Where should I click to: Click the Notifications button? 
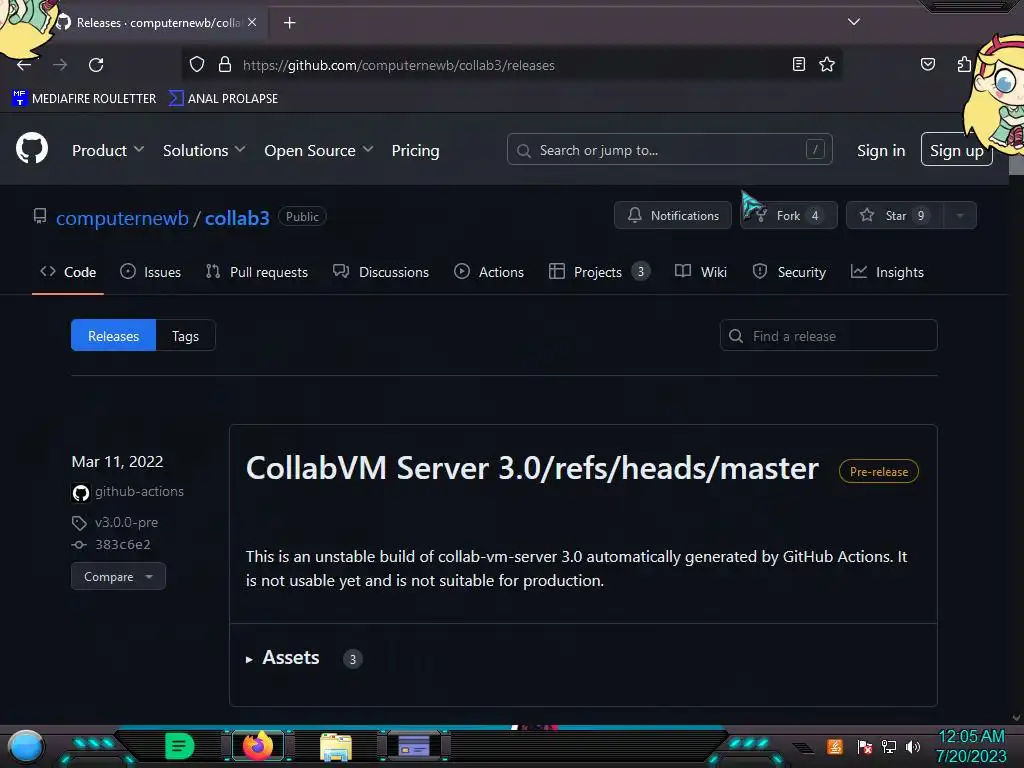click(672, 216)
